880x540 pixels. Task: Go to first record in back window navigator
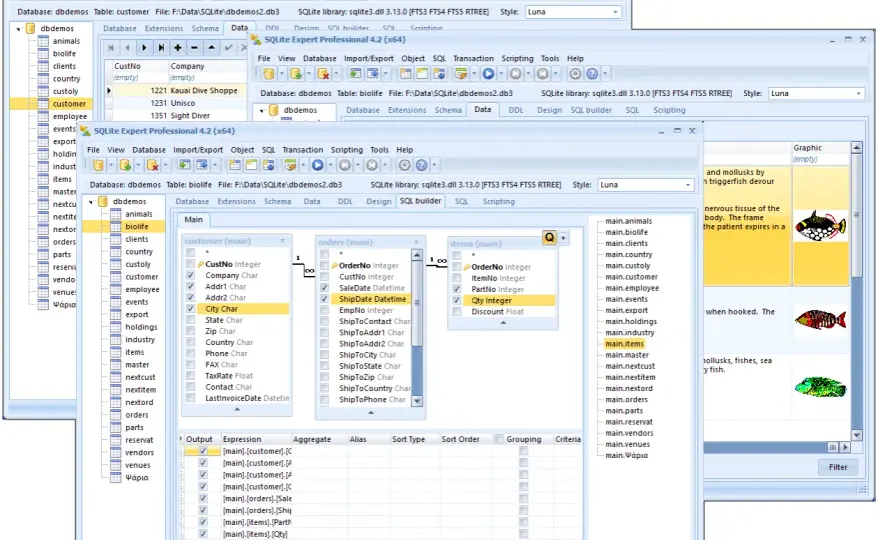pyautogui.click(x=111, y=48)
